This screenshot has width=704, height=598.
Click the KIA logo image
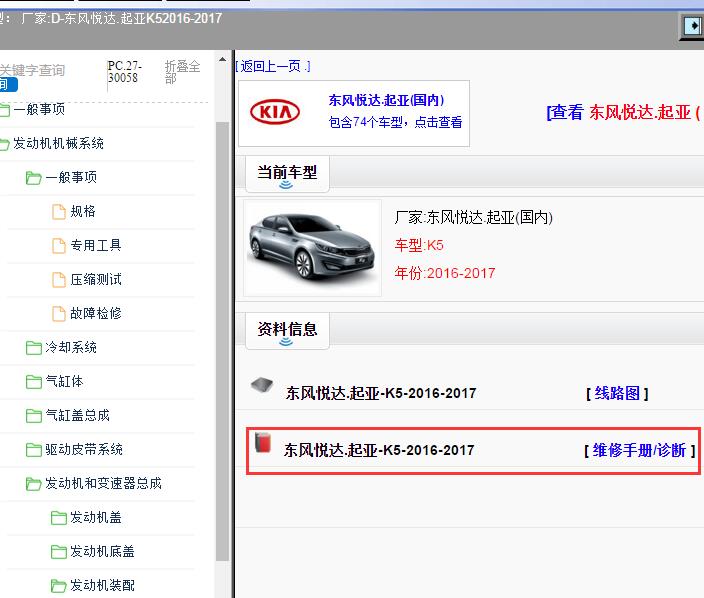pos(275,112)
